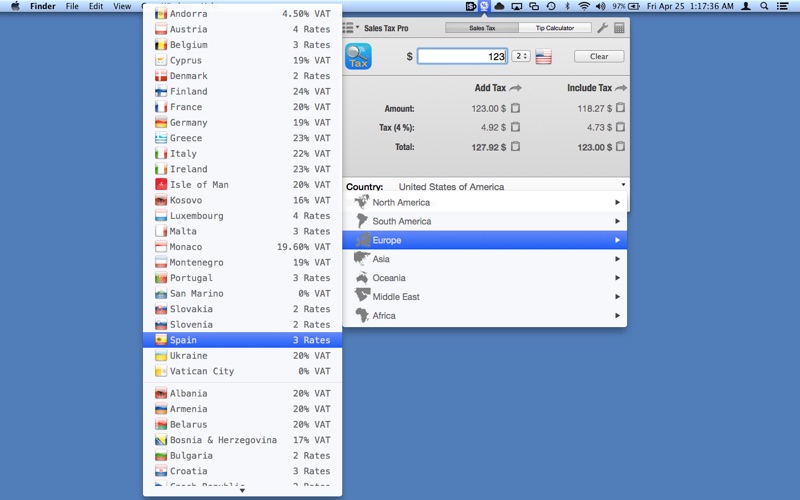Switch to the Sales Tax tab
This screenshot has width=800, height=500.
(482, 28)
